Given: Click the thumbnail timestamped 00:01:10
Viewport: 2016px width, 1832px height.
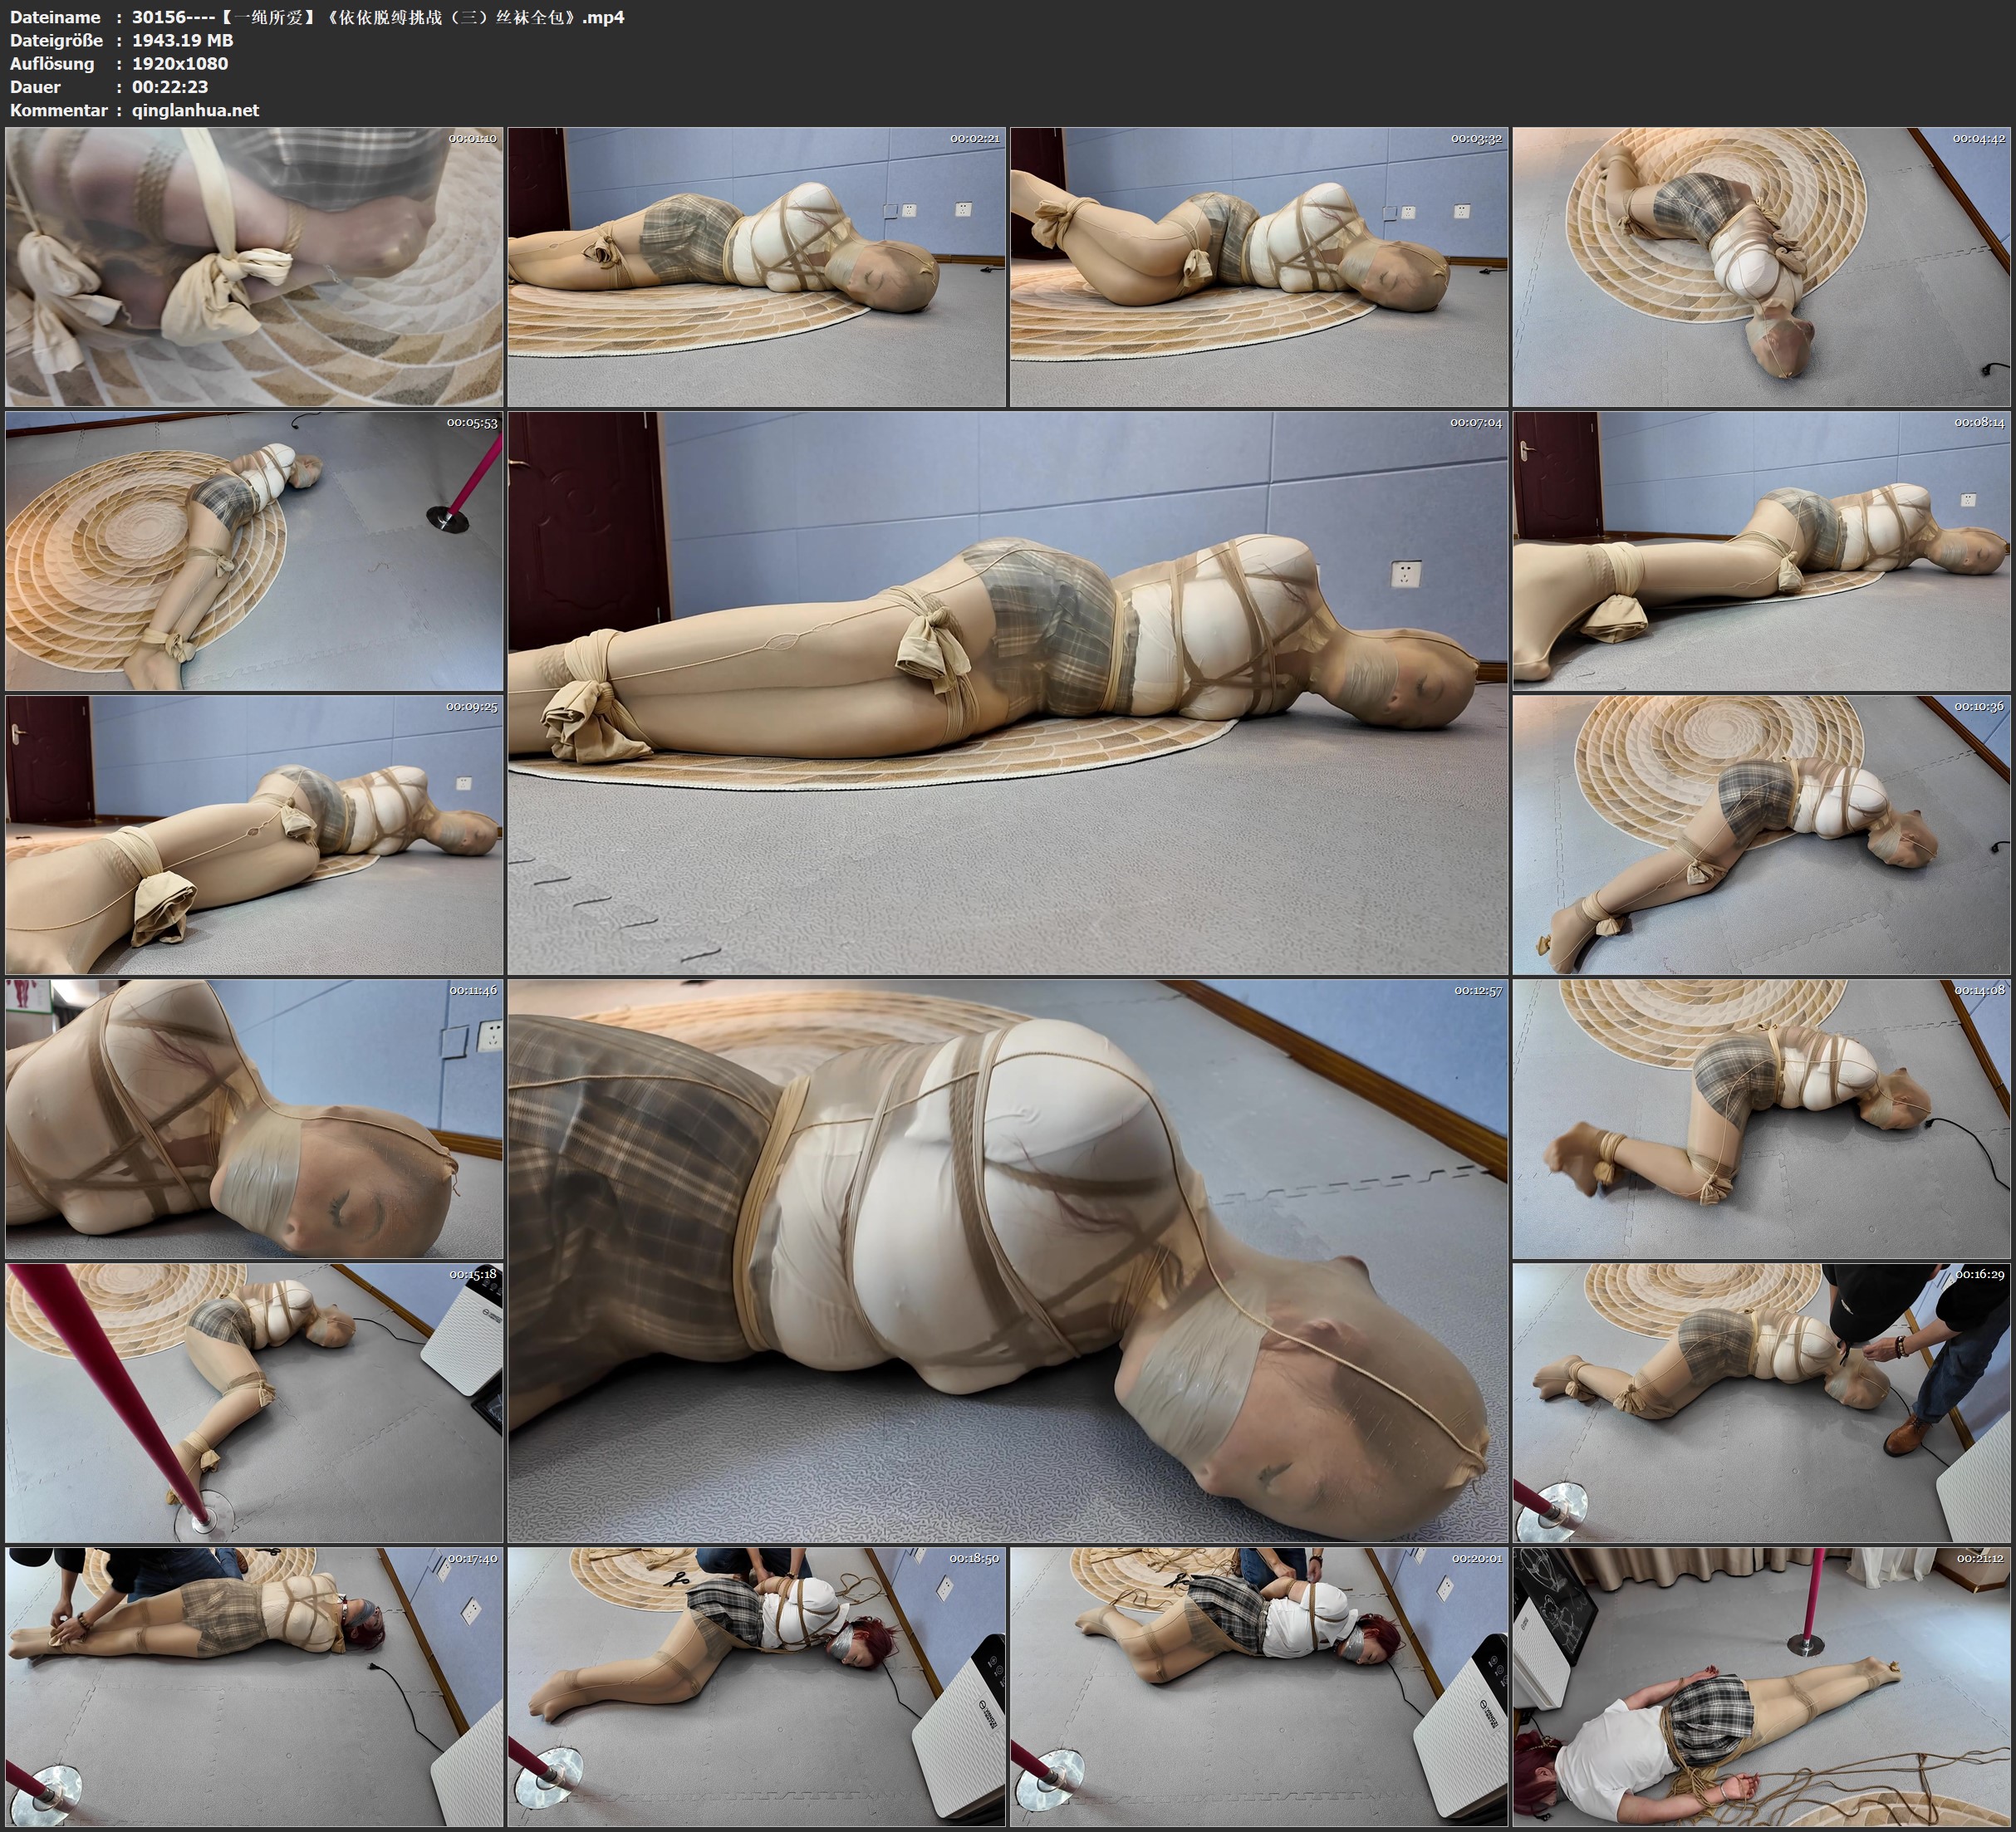Looking at the screenshot, I should point(254,267).
